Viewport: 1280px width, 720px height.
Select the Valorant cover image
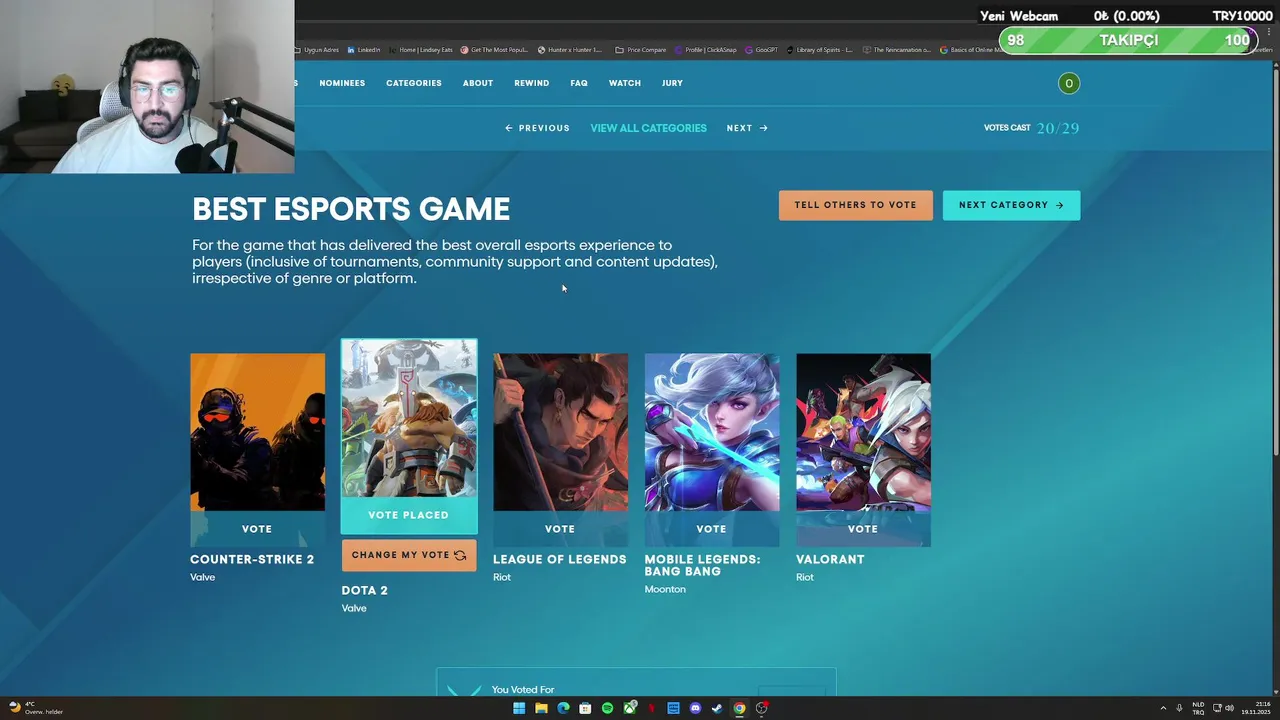863,432
